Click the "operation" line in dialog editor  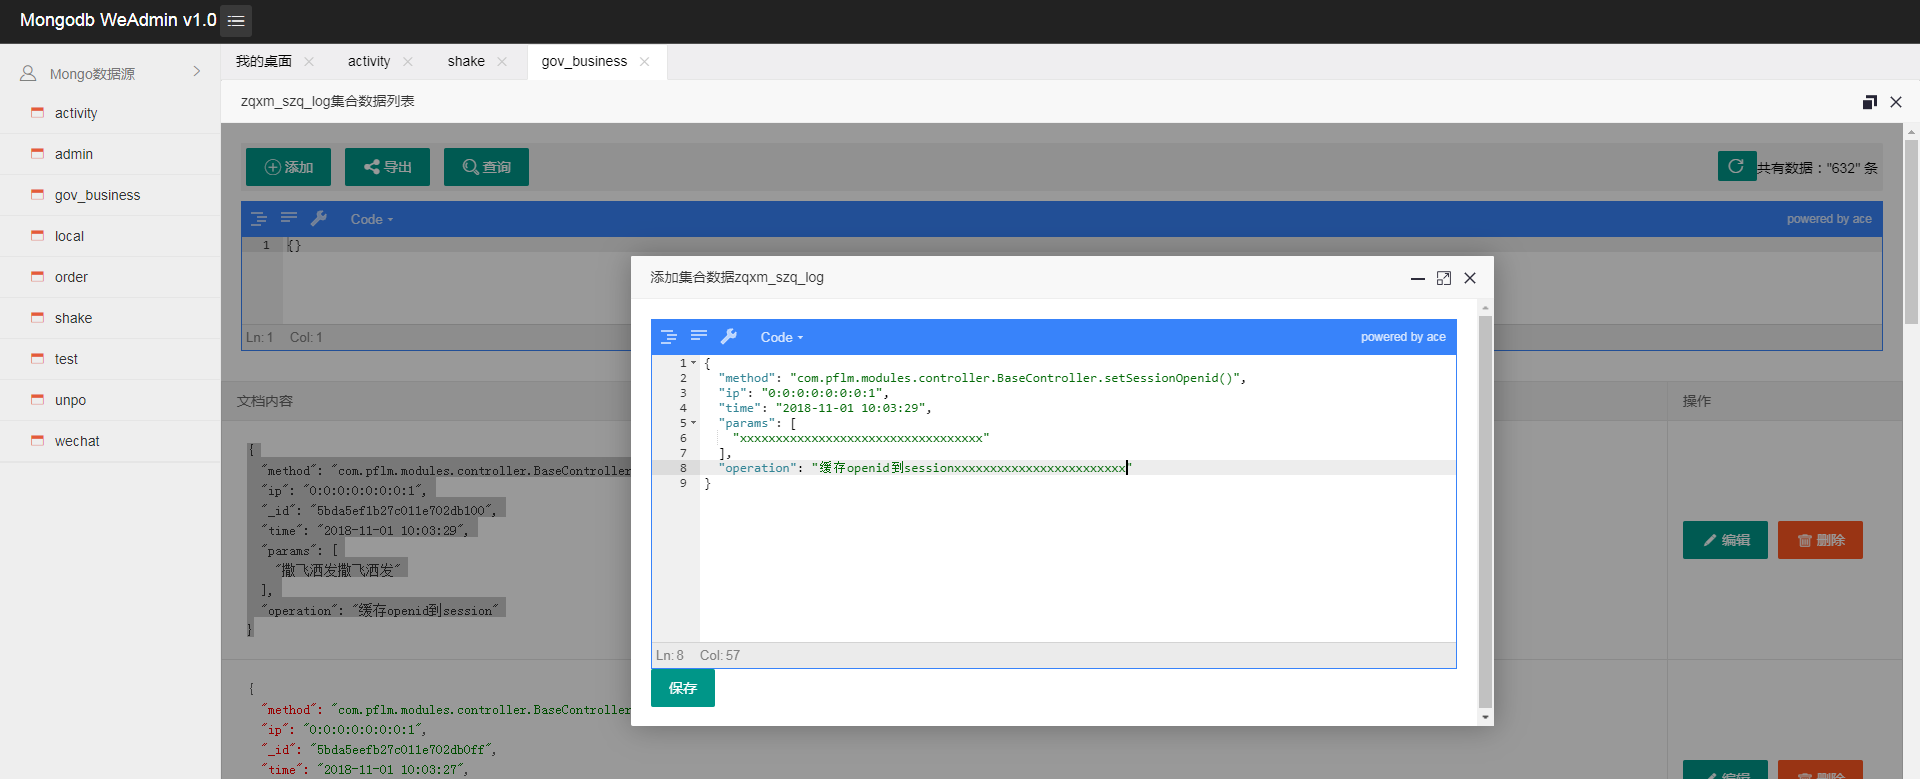925,468
